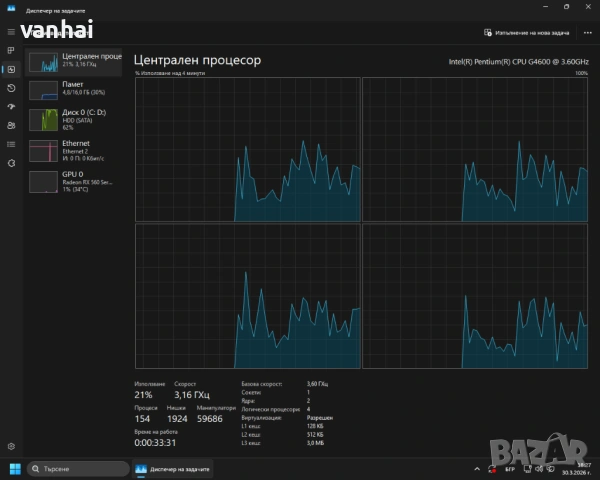
Task: Open the Services page icon
Action: coord(11,164)
